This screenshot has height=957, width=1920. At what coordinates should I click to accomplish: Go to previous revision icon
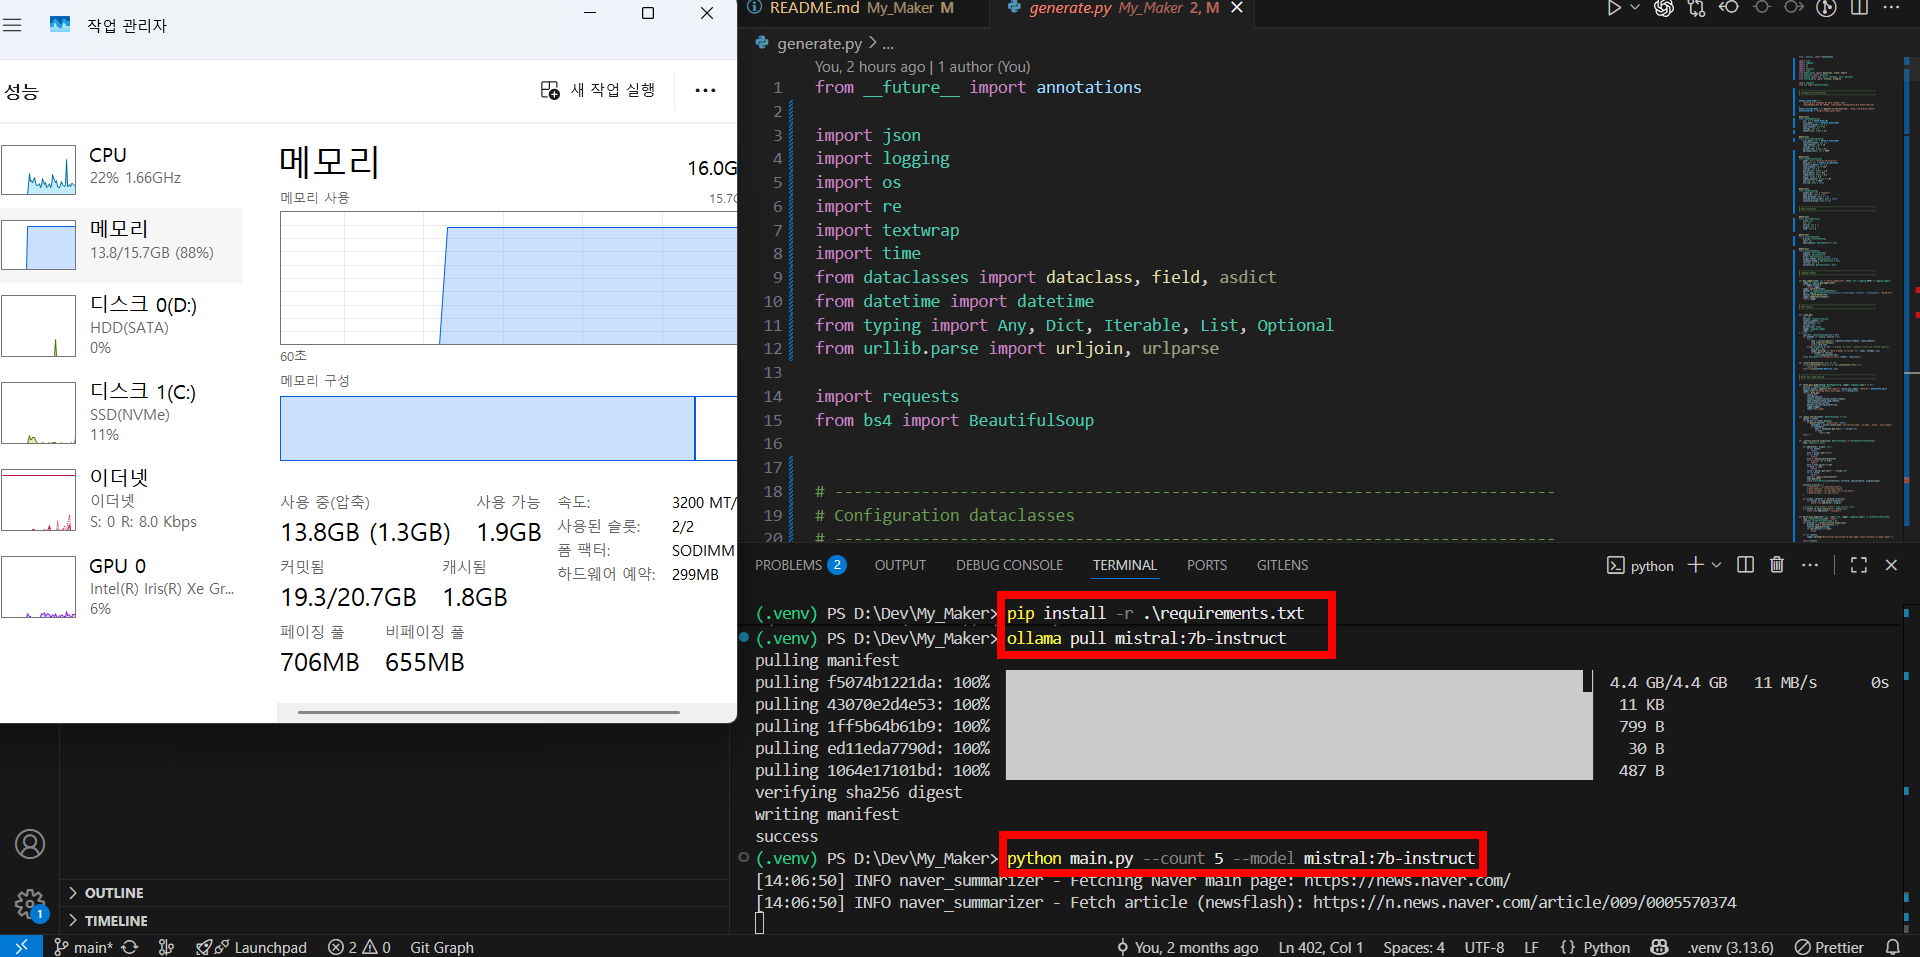coord(1729,8)
